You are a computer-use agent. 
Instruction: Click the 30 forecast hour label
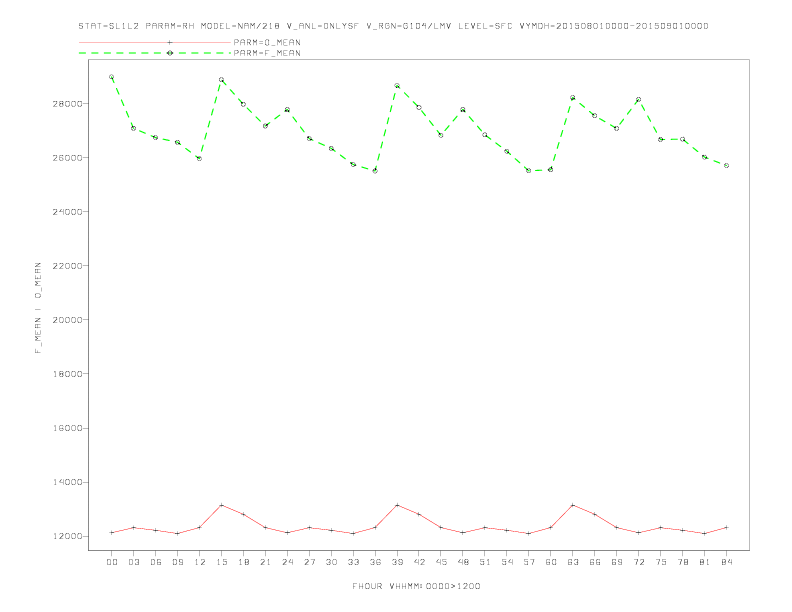click(331, 562)
